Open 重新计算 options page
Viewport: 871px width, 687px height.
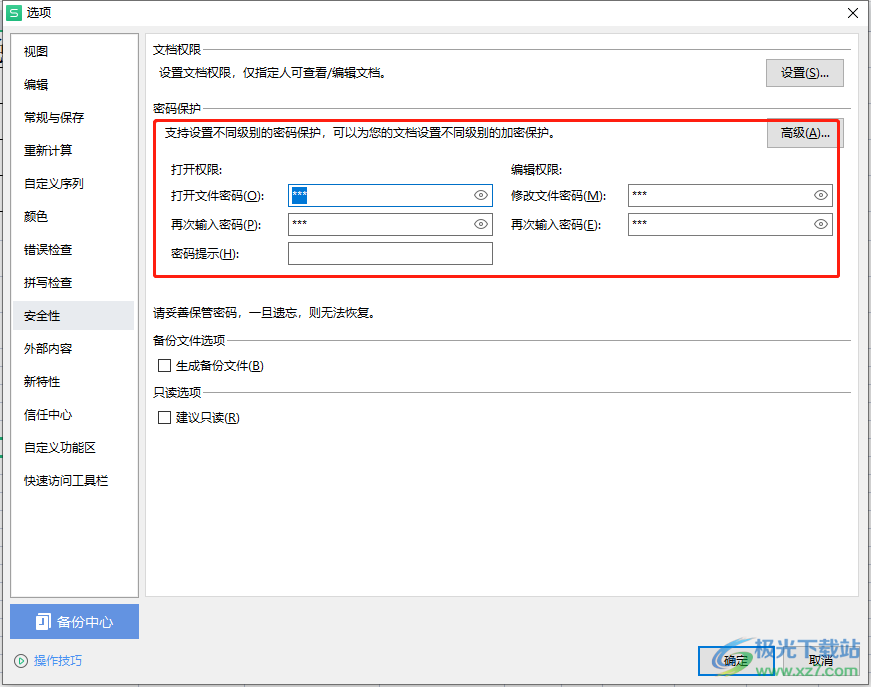pyautogui.click(x=73, y=151)
